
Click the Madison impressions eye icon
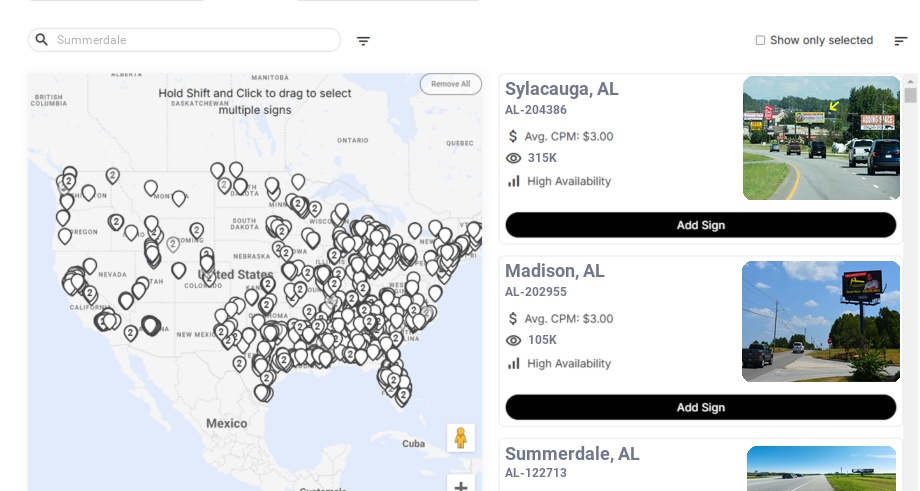(514, 340)
